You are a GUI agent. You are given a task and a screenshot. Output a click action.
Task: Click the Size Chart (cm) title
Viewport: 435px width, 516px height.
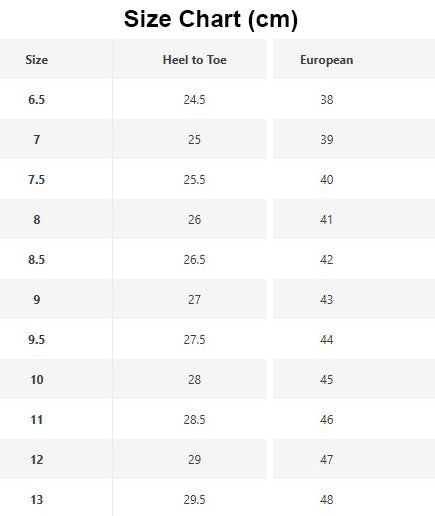211,20
